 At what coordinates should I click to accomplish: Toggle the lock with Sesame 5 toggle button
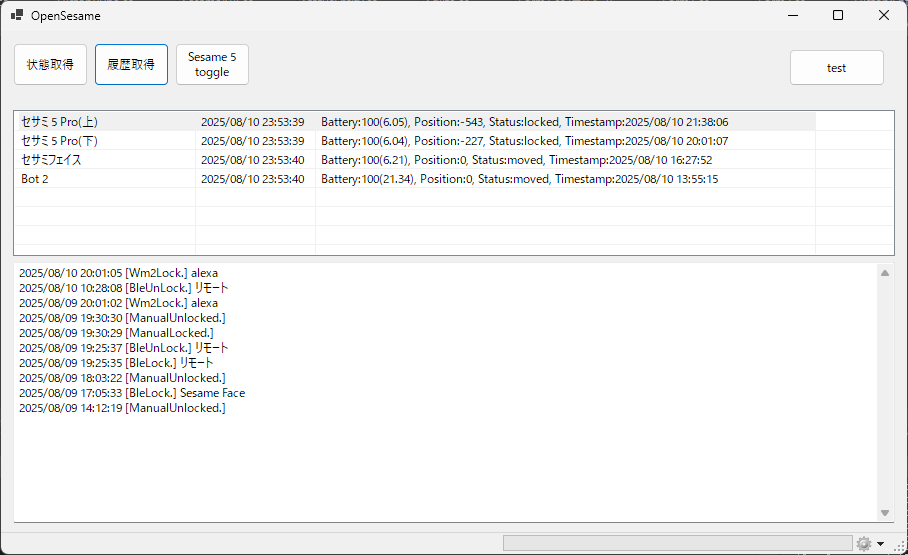click(x=213, y=64)
